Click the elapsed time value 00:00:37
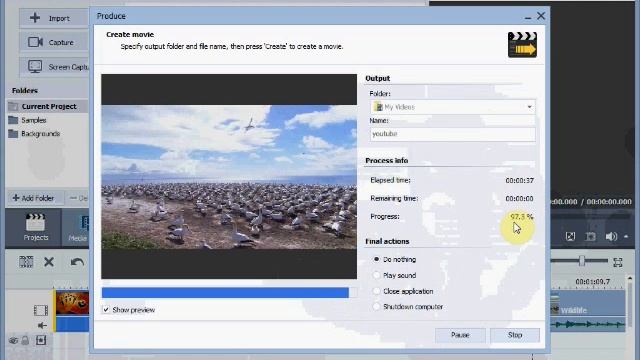The image size is (640, 360). (519, 180)
